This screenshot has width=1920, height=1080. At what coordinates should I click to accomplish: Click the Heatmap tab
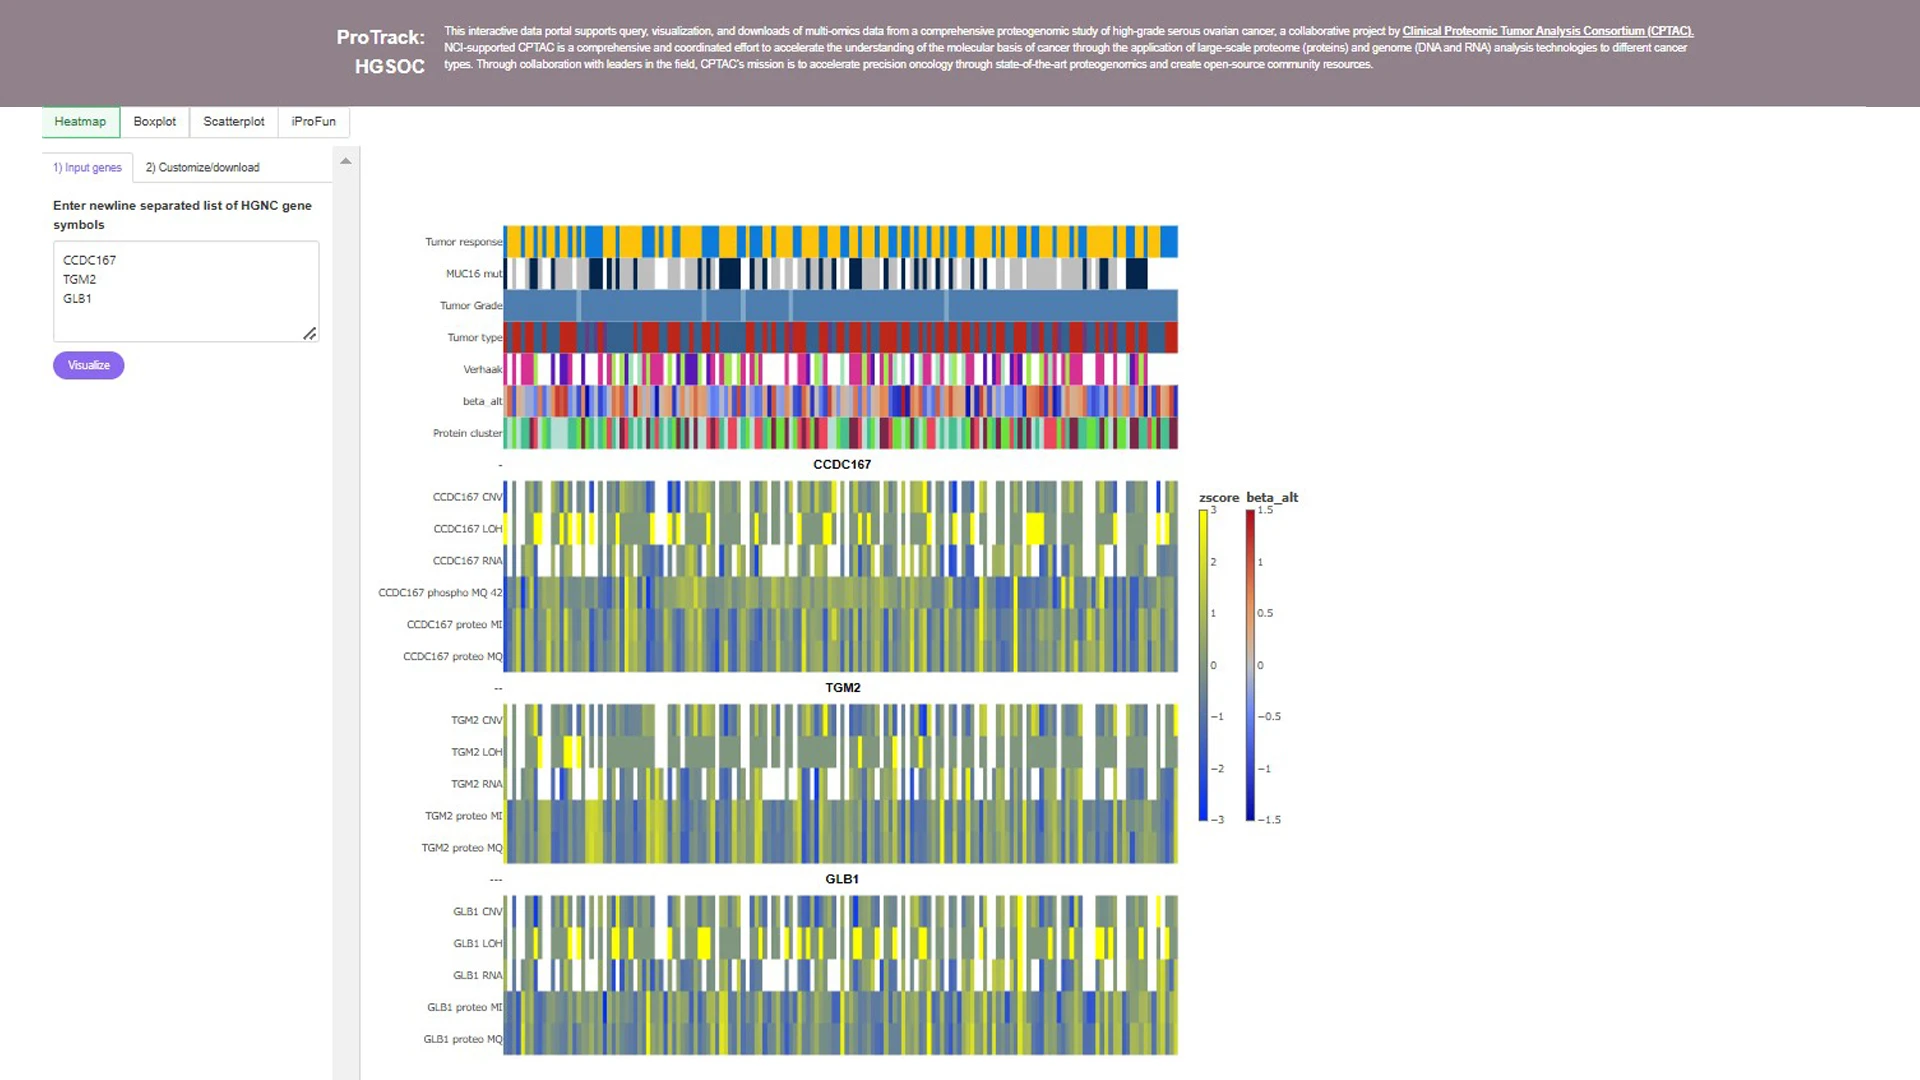[80, 121]
